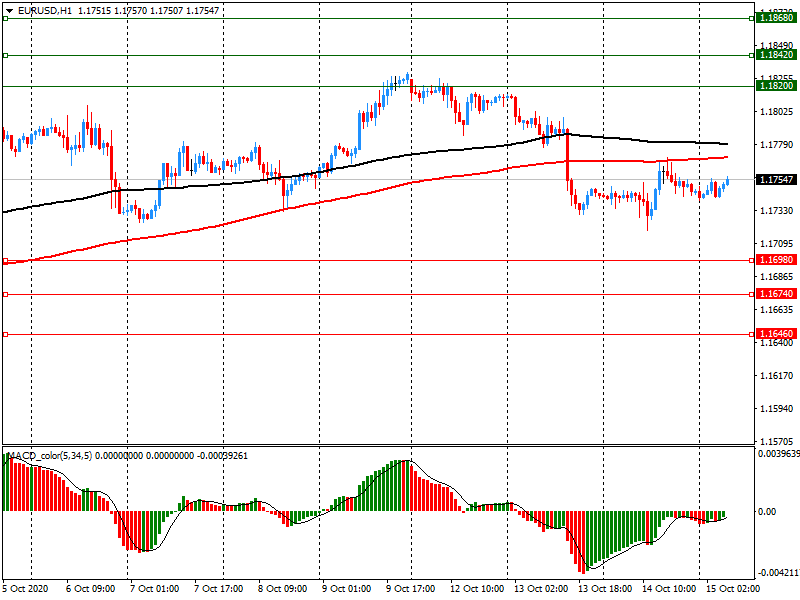
Task: Click the 1.17790 price scale value
Action: pos(777,145)
